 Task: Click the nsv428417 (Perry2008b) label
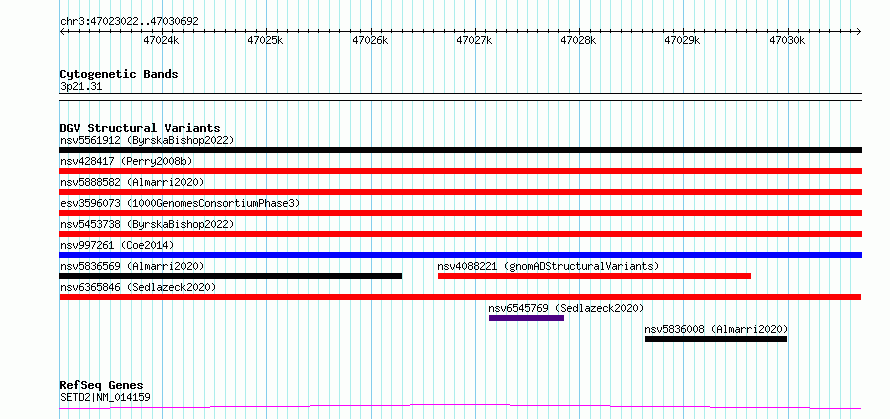tap(126, 161)
